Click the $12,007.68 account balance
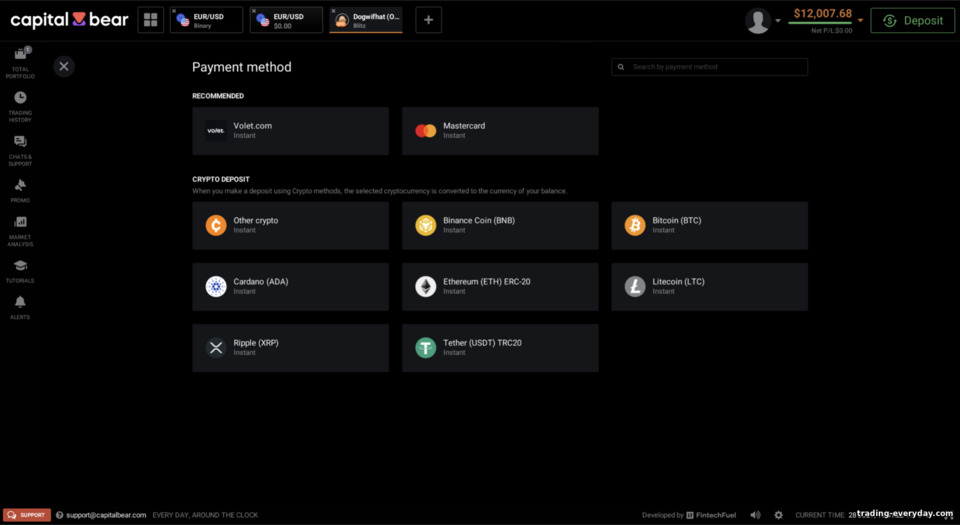Image resolution: width=960 pixels, height=525 pixels. point(823,13)
